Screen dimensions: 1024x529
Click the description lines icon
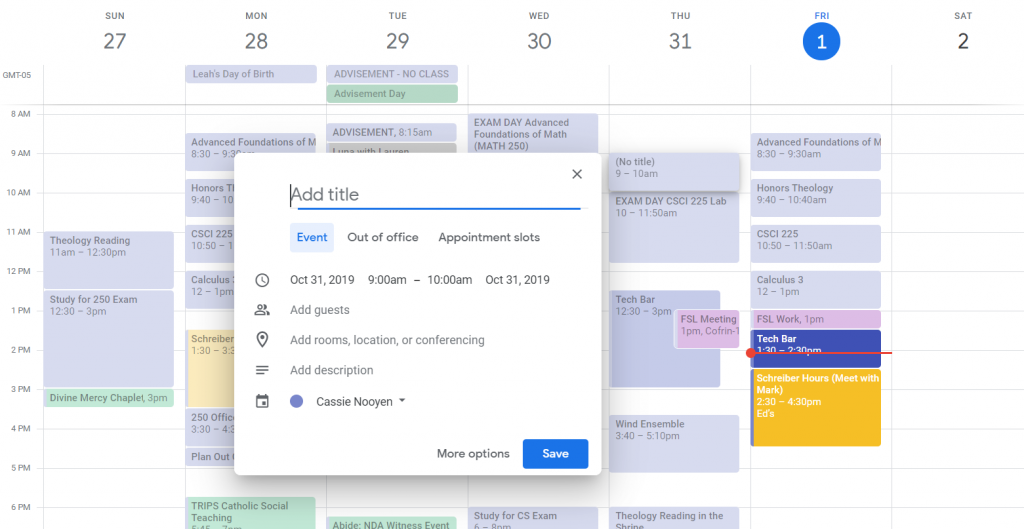coord(262,370)
